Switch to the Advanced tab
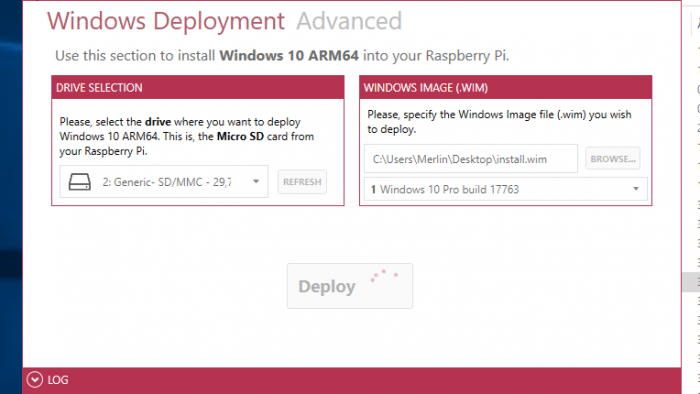This screenshot has width=700, height=394. [349, 21]
